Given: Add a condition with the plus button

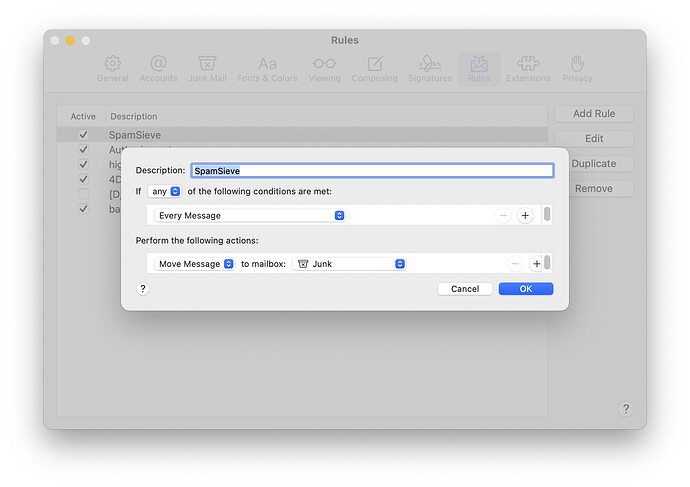Looking at the screenshot, I should tap(525, 216).
